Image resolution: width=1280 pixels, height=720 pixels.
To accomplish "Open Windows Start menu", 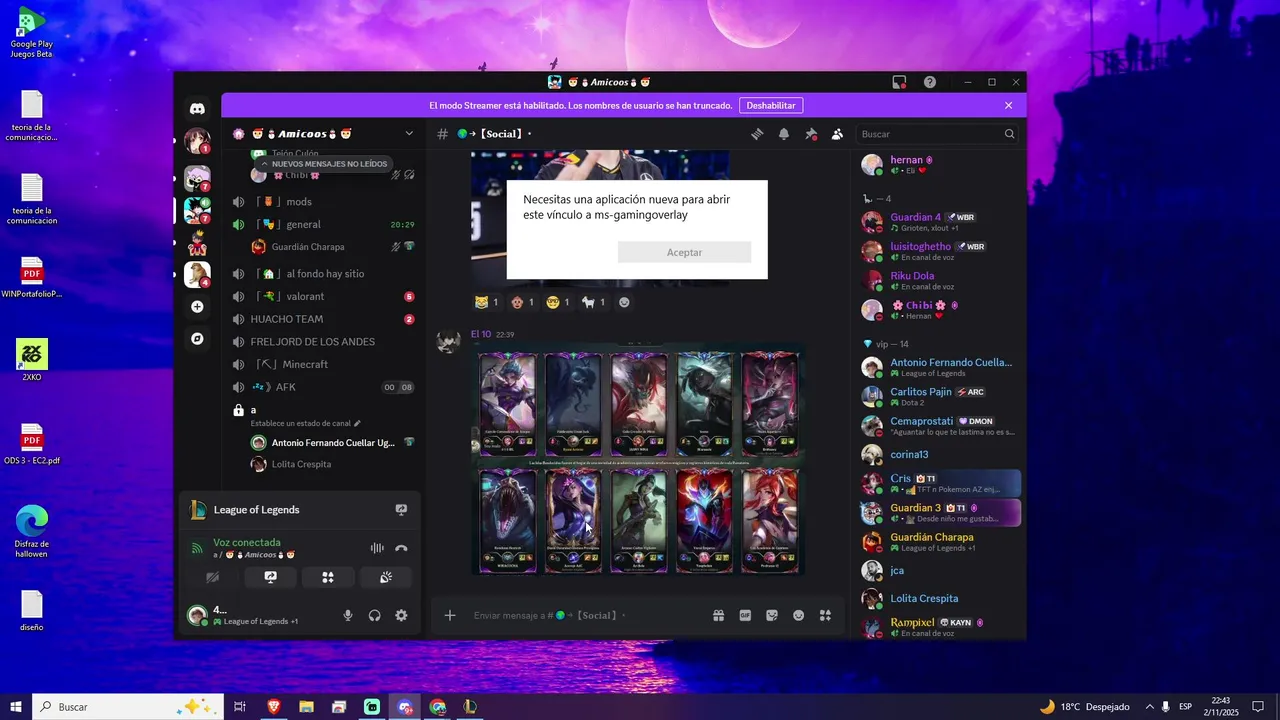I will pos(15,707).
